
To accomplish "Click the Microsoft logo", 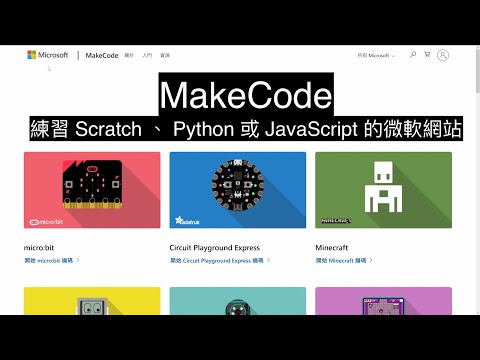I will click(x=48, y=55).
